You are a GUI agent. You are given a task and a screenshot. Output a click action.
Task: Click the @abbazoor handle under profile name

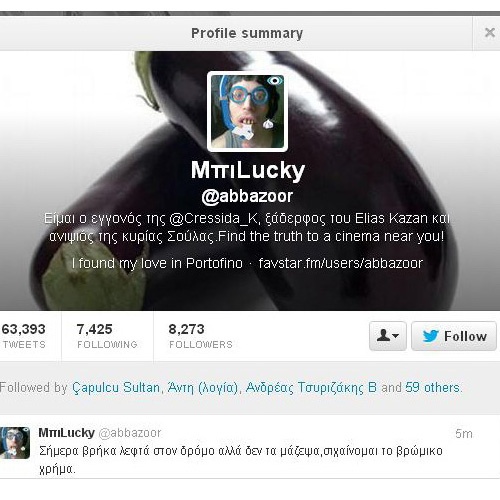(x=247, y=196)
